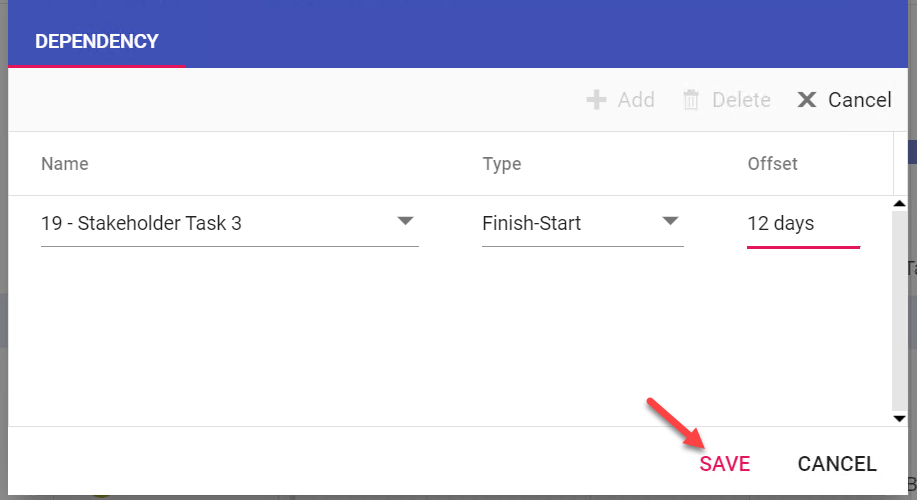Click the bottom CANCEL button
This screenshot has width=917, height=500.
point(837,464)
